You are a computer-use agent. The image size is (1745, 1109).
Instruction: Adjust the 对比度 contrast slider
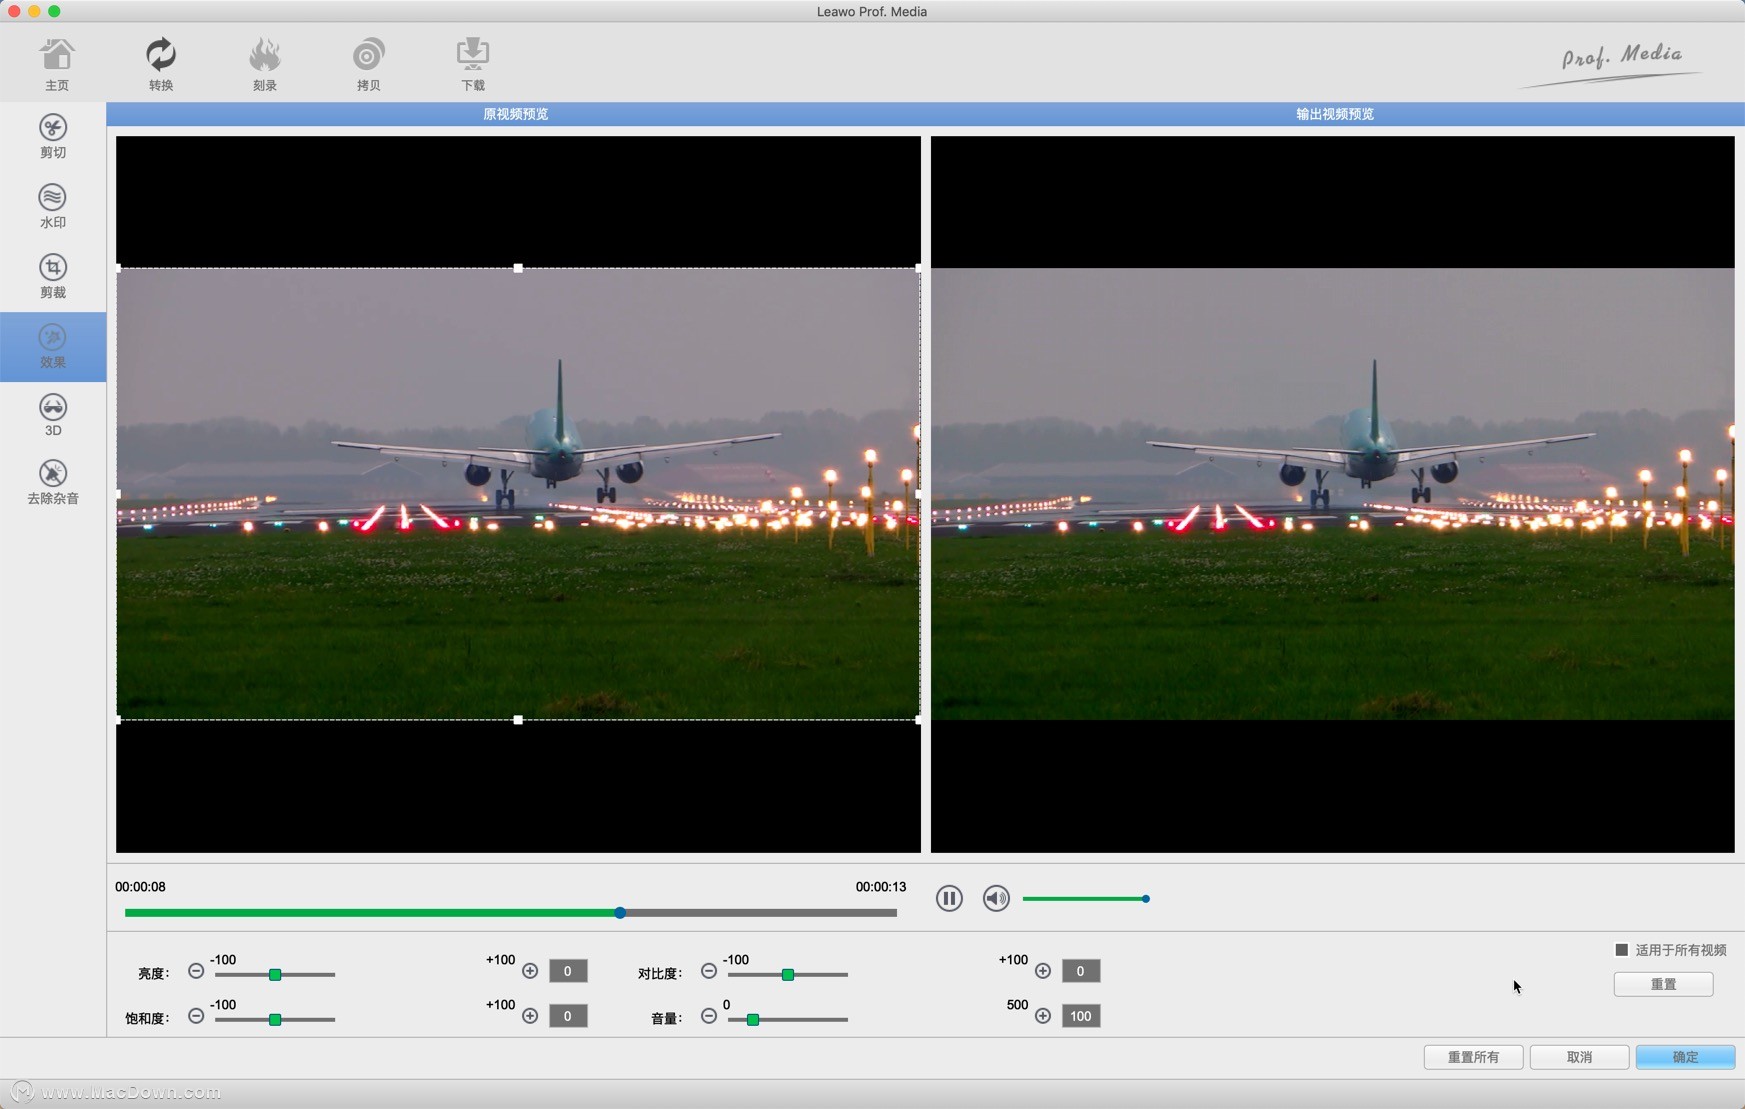[788, 974]
